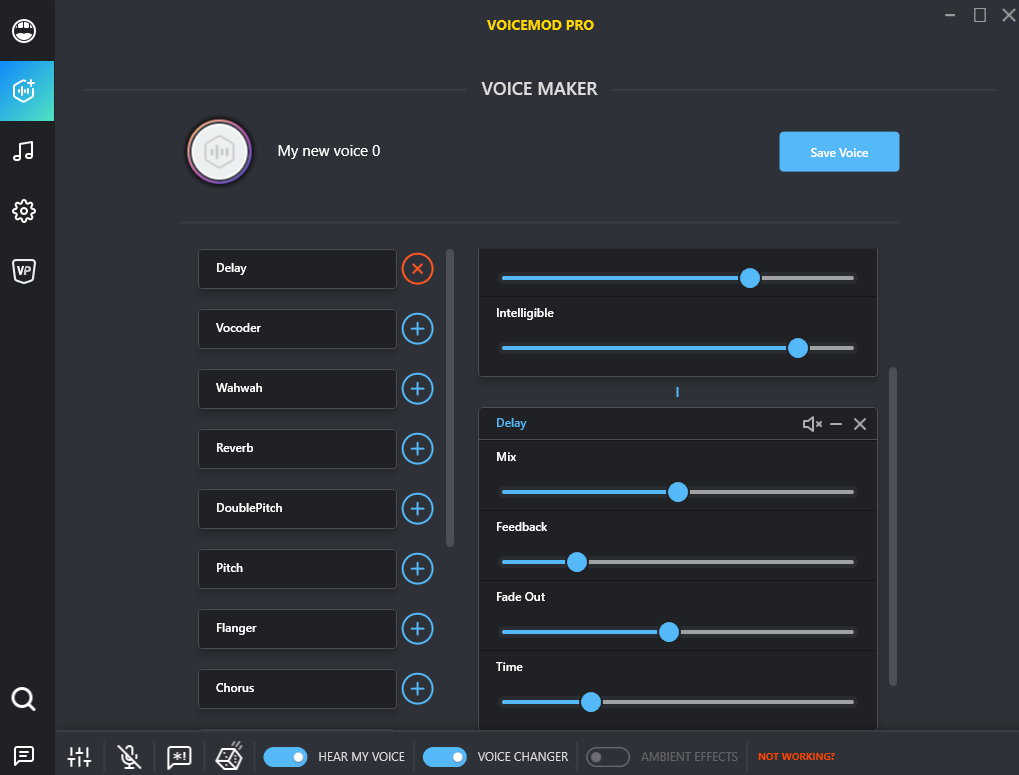
Task: Select the Reverb effect in list
Action: [x=297, y=449]
